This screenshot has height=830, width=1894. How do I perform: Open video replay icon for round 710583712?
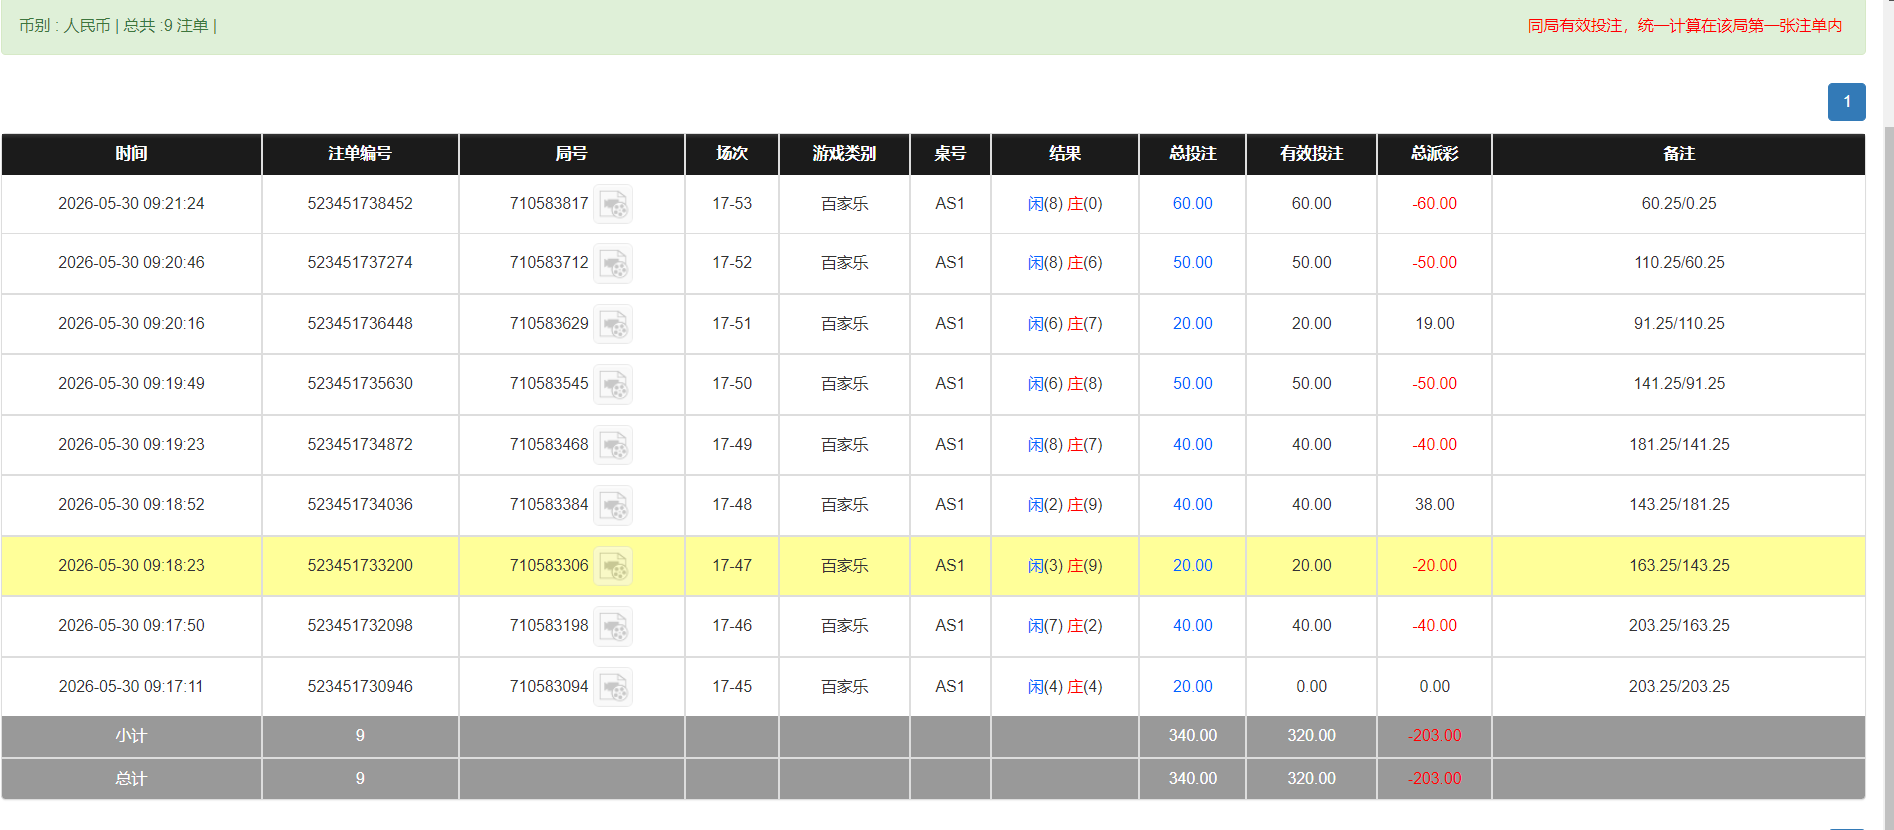click(x=613, y=263)
